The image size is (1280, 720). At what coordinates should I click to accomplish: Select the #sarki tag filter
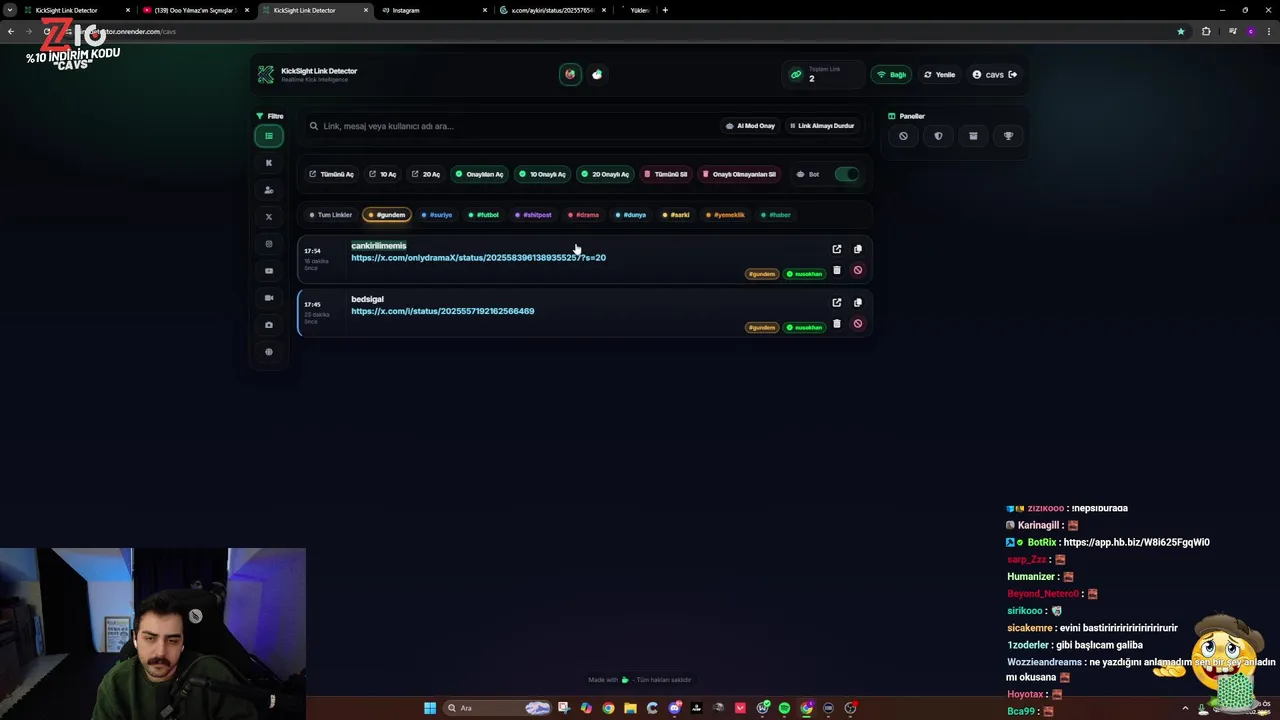tap(676, 215)
